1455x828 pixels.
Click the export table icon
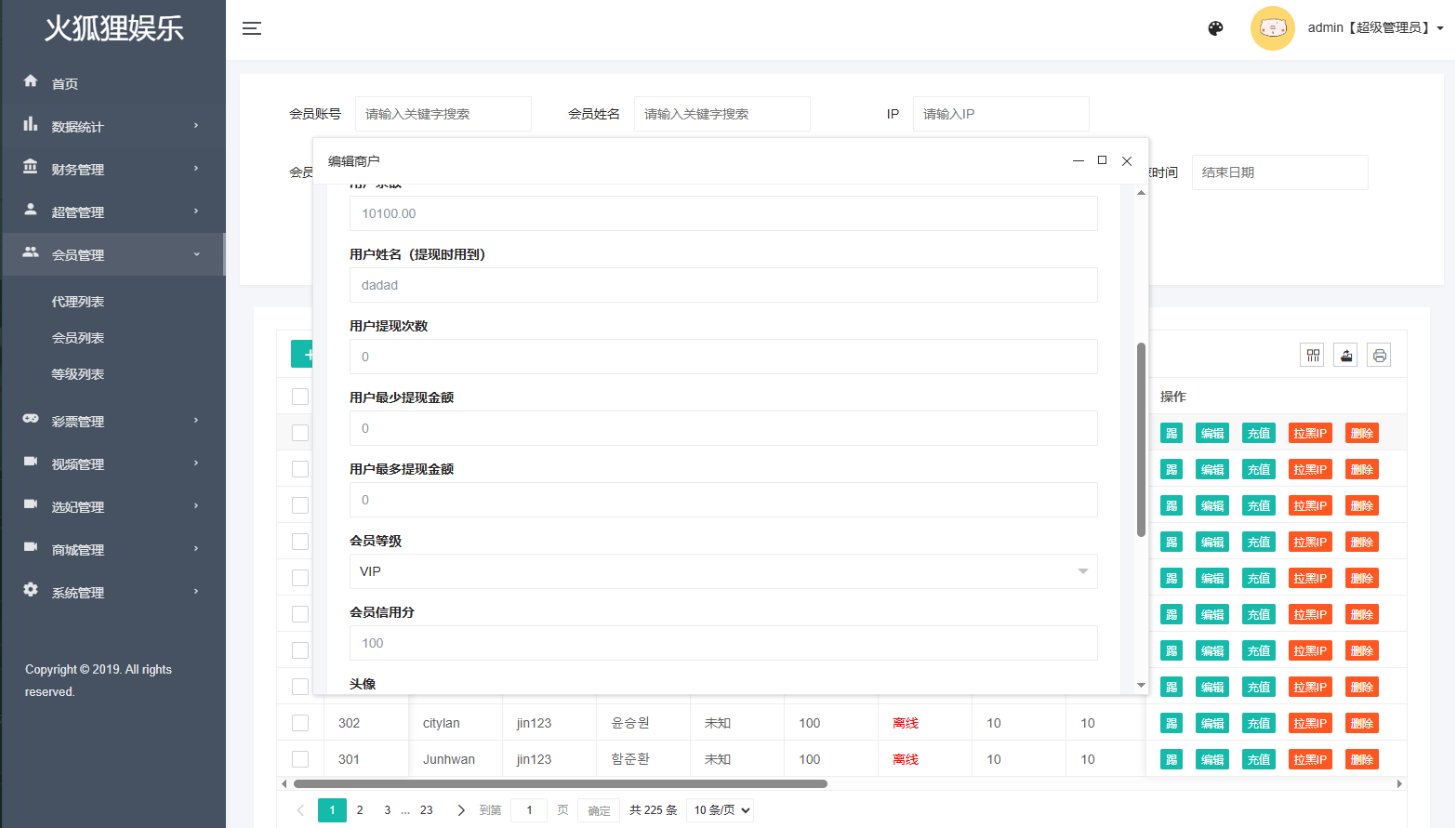(1346, 355)
